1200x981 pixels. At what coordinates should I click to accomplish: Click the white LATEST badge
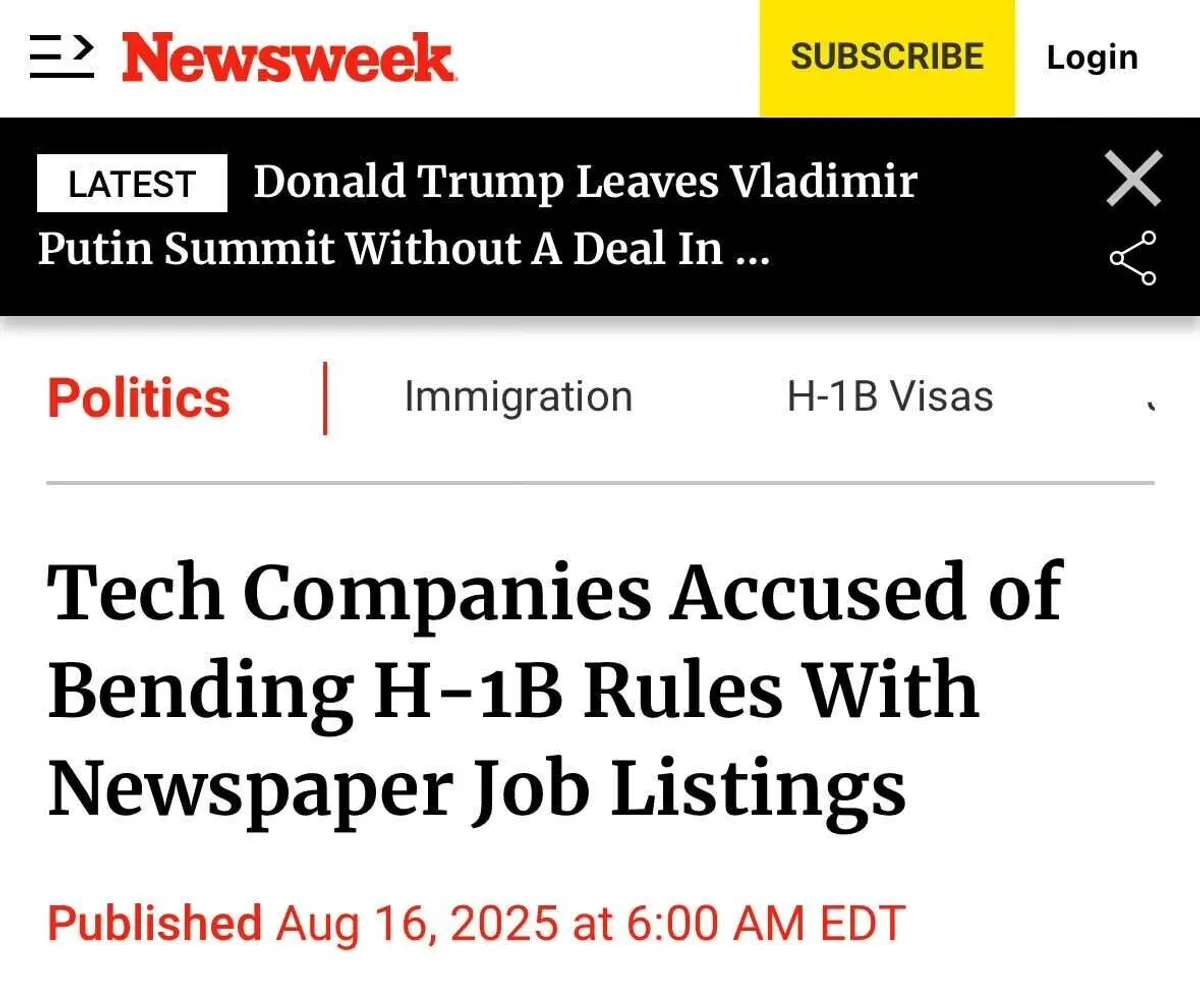click(132, 184)
